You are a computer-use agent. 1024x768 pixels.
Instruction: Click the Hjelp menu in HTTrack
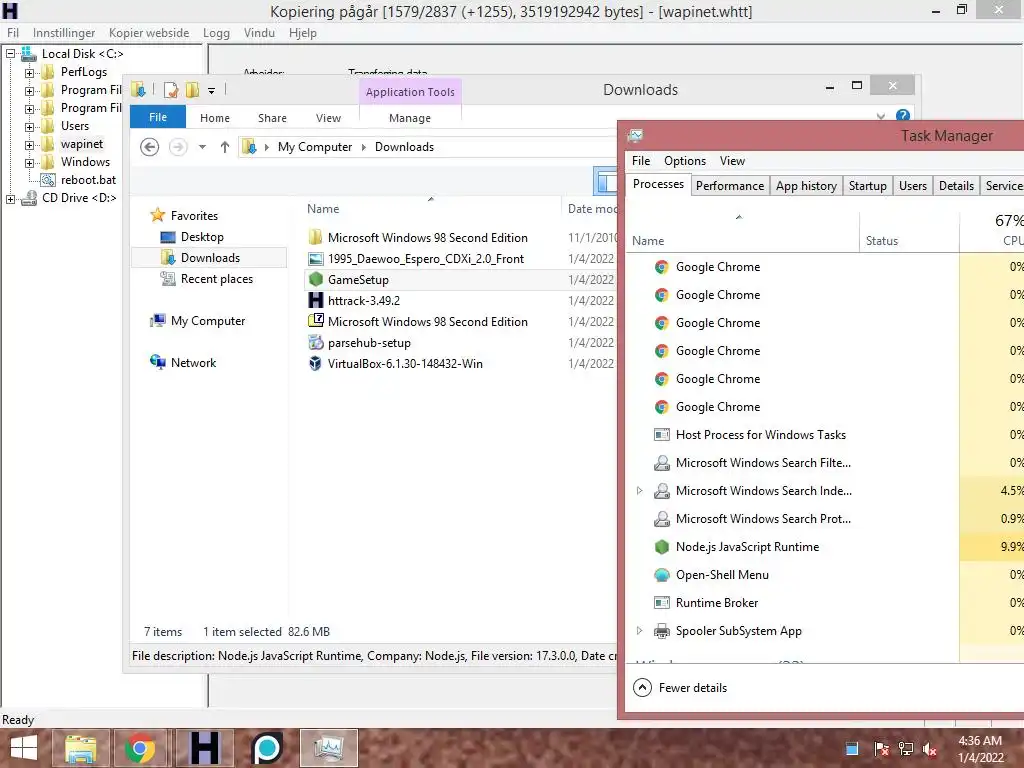(x=302, y=33)
